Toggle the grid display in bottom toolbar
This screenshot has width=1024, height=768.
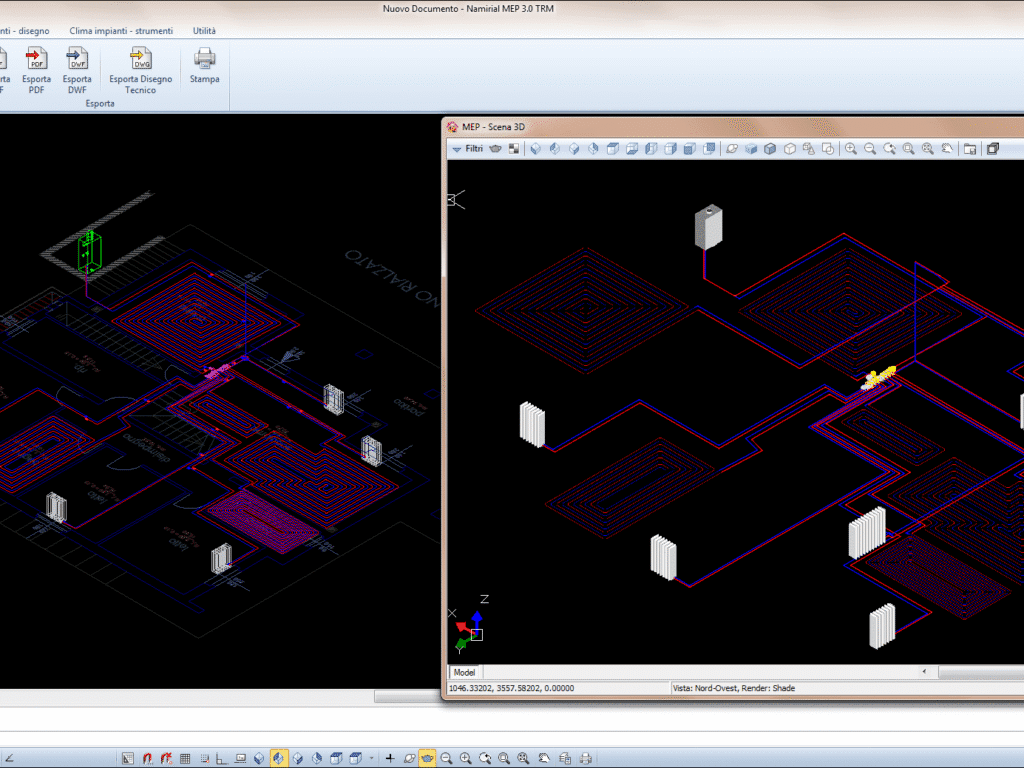point(185,758)
